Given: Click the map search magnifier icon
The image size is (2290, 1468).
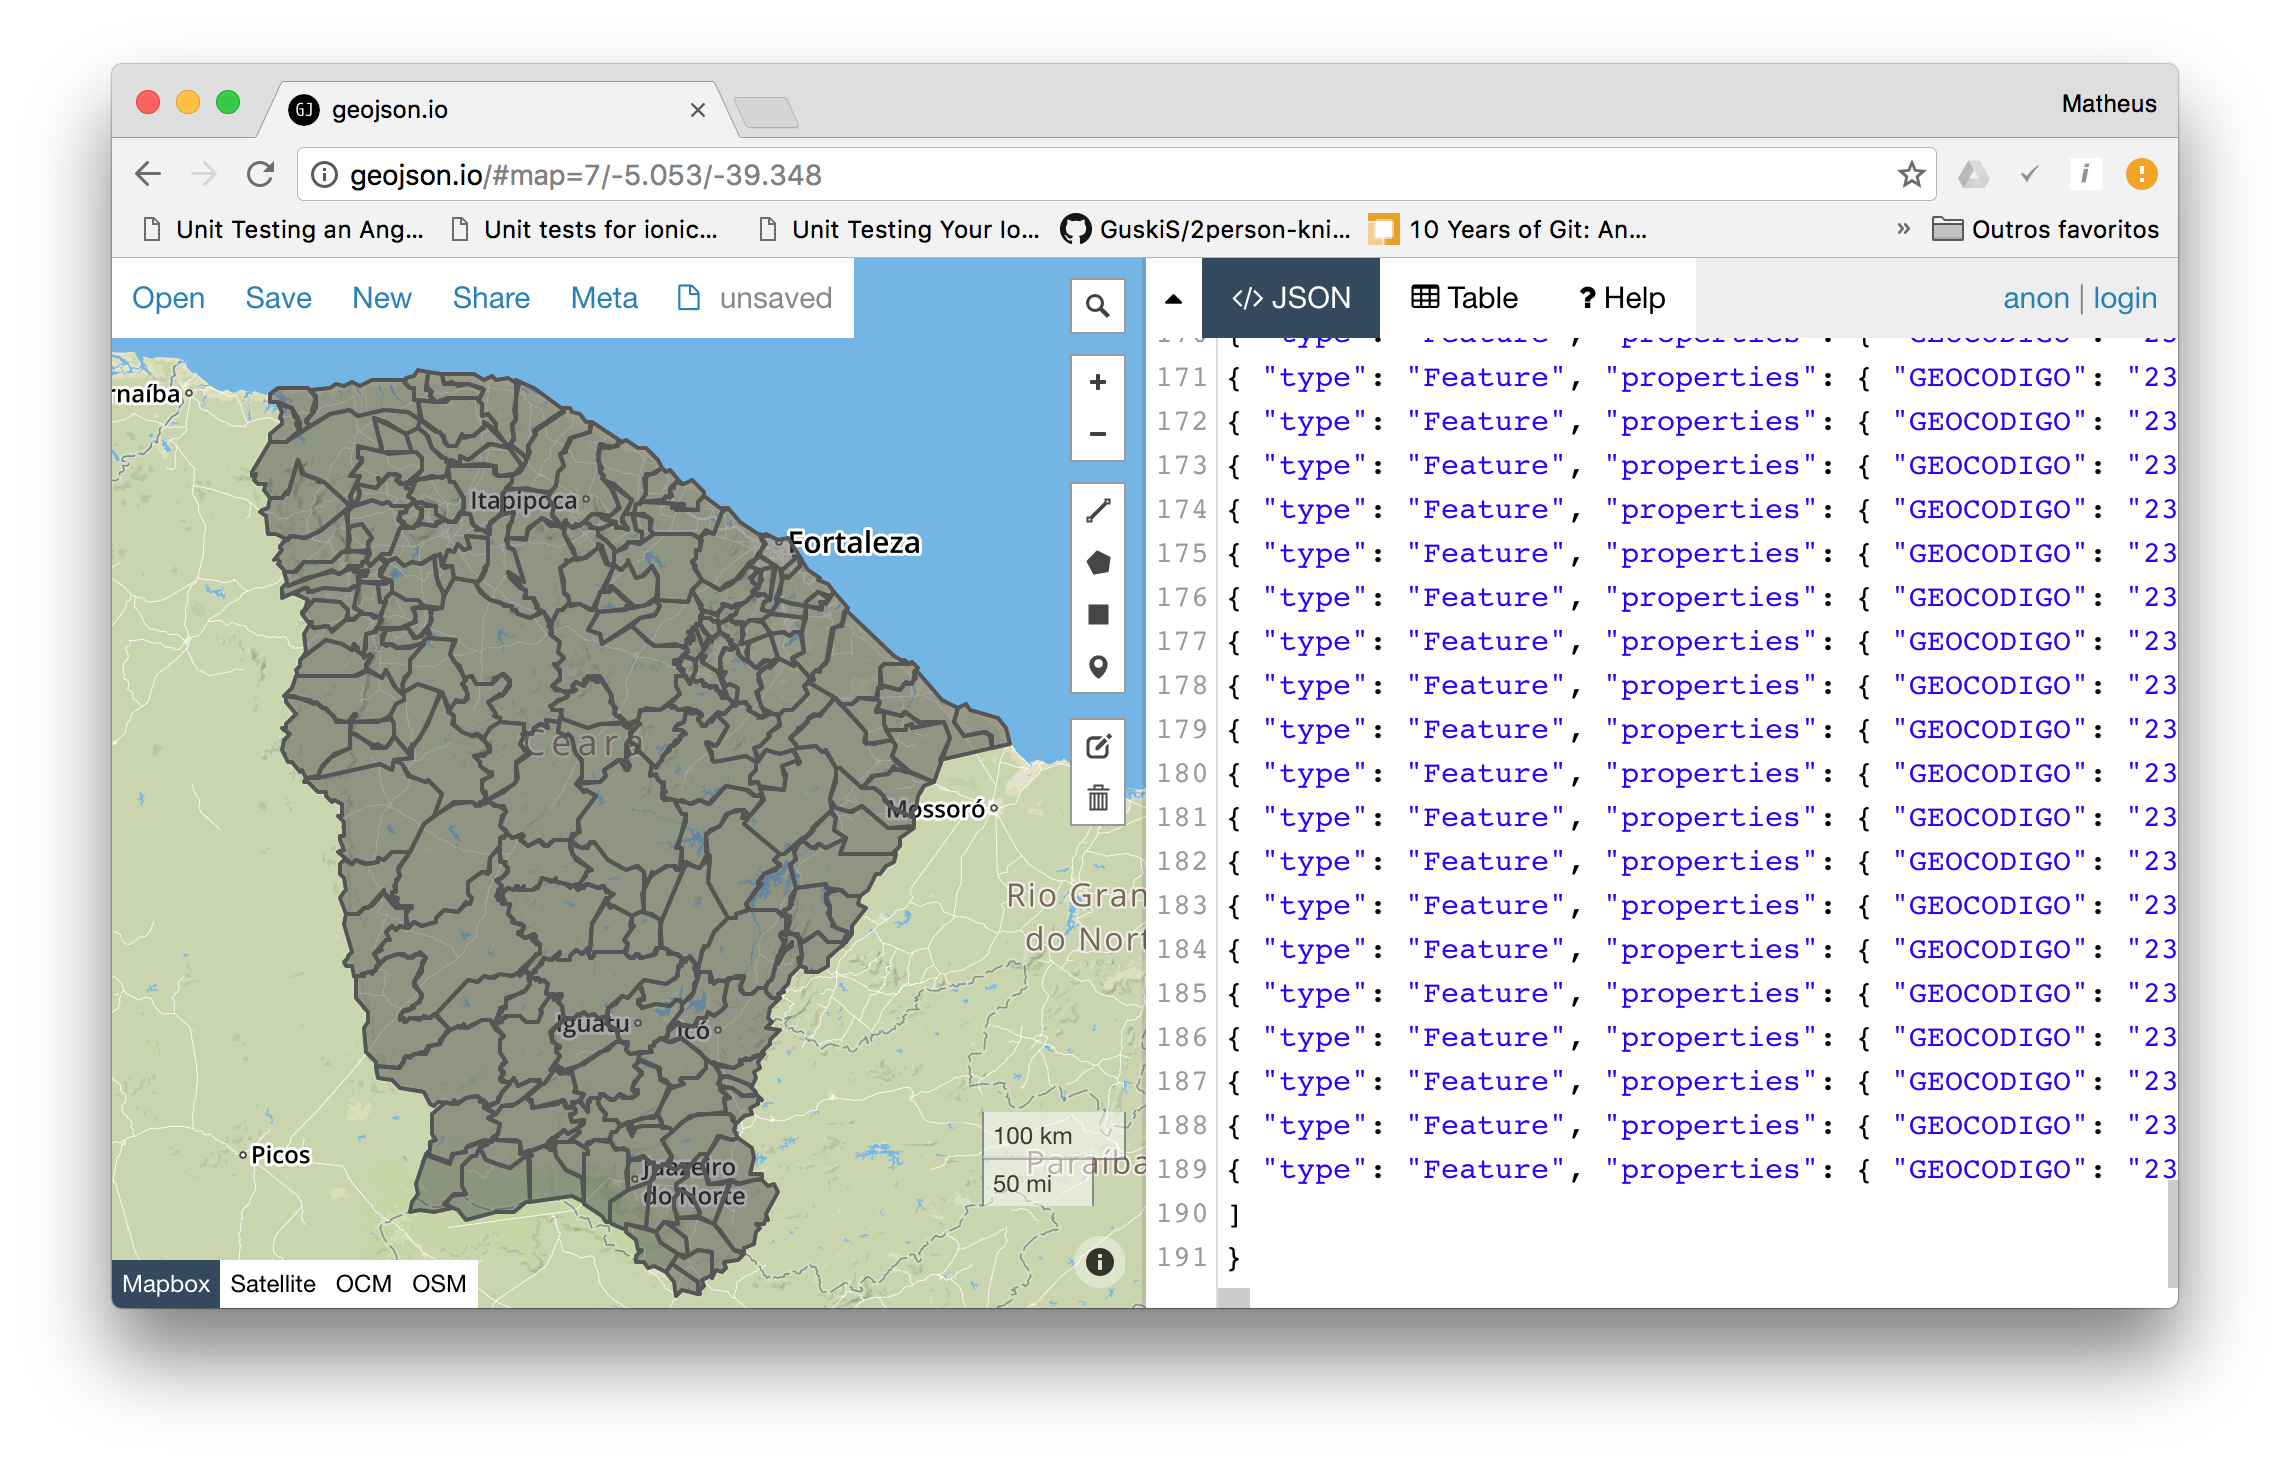Looking at the screenshot, I should coord(1097,306).
